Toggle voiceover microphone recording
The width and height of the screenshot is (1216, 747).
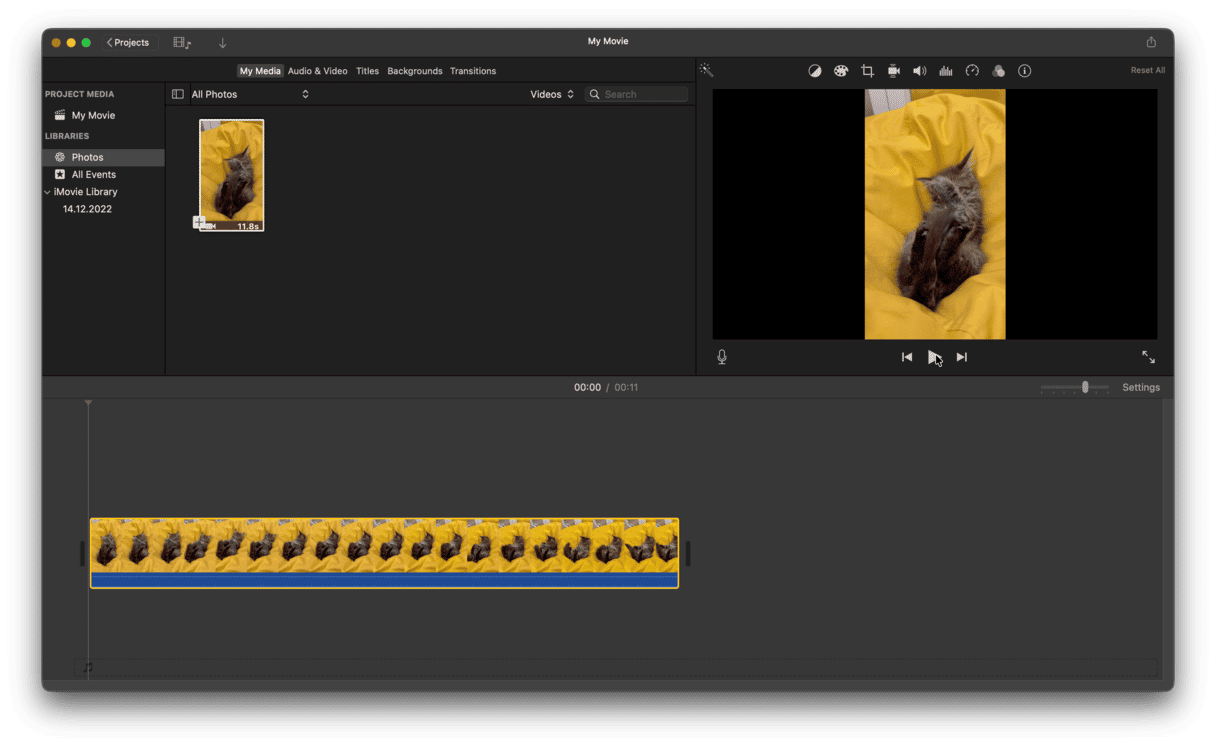point(722,357)
